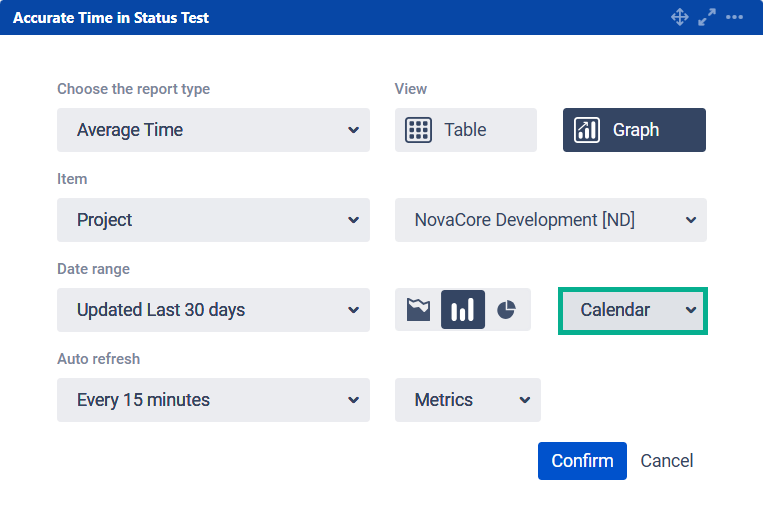763x511 pixels.
Task: Expand the NovaCore Development [ND] dropdown
Action: tap(550, 220)
